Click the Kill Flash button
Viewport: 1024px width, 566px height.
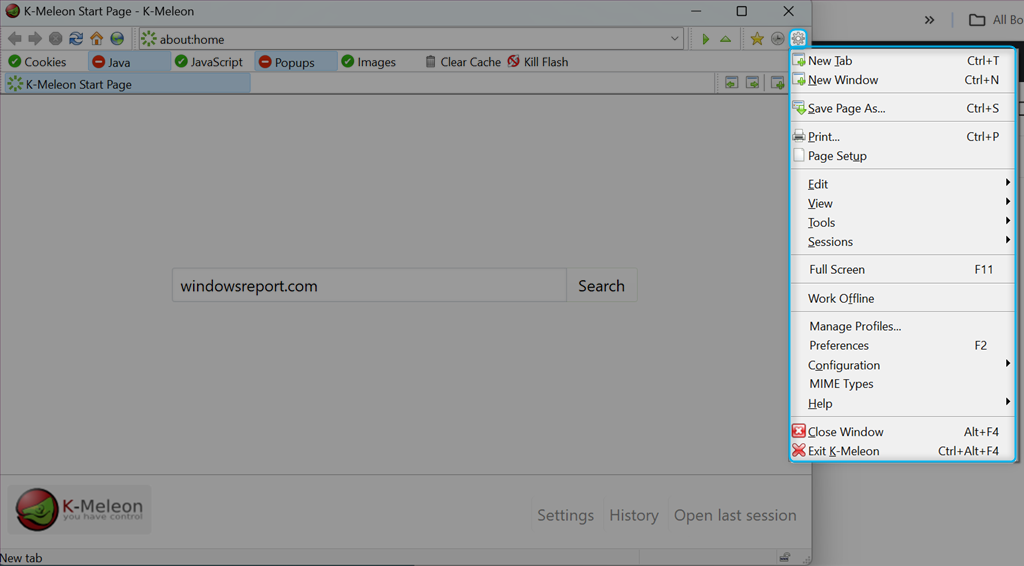537,62
